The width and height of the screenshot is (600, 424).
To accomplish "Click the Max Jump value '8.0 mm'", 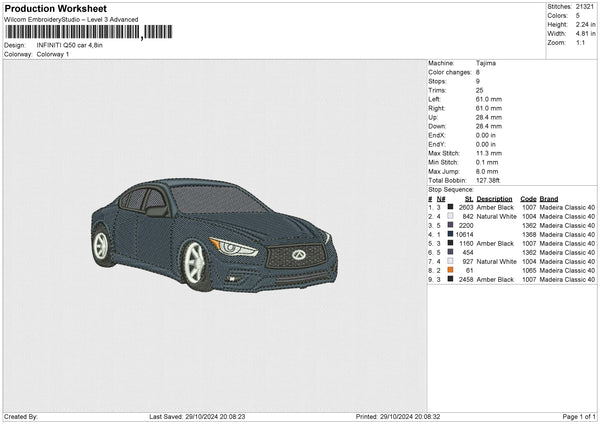I will (487, 171).
